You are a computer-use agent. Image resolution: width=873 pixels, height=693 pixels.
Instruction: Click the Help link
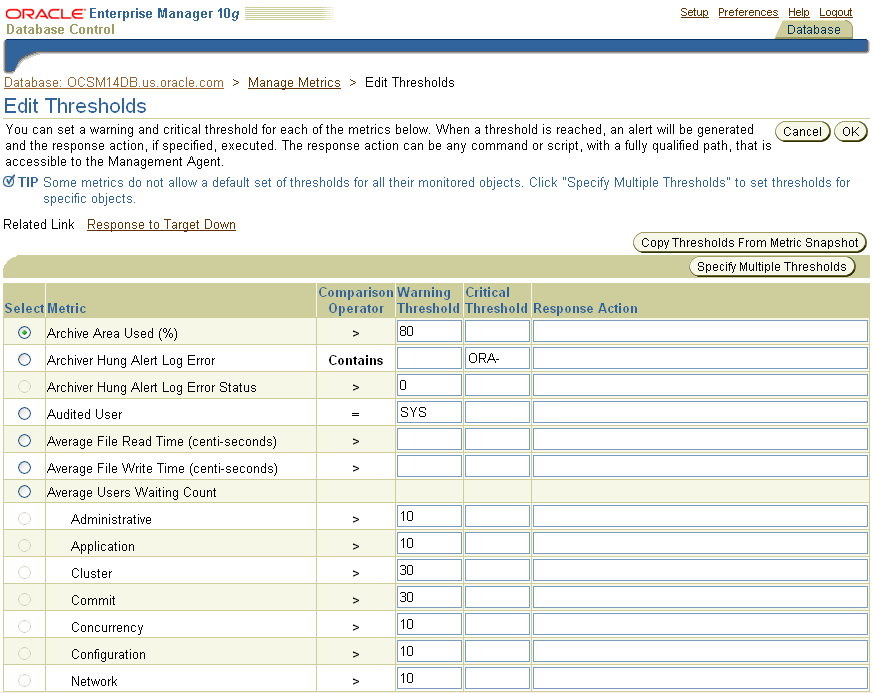click(798, 12)
